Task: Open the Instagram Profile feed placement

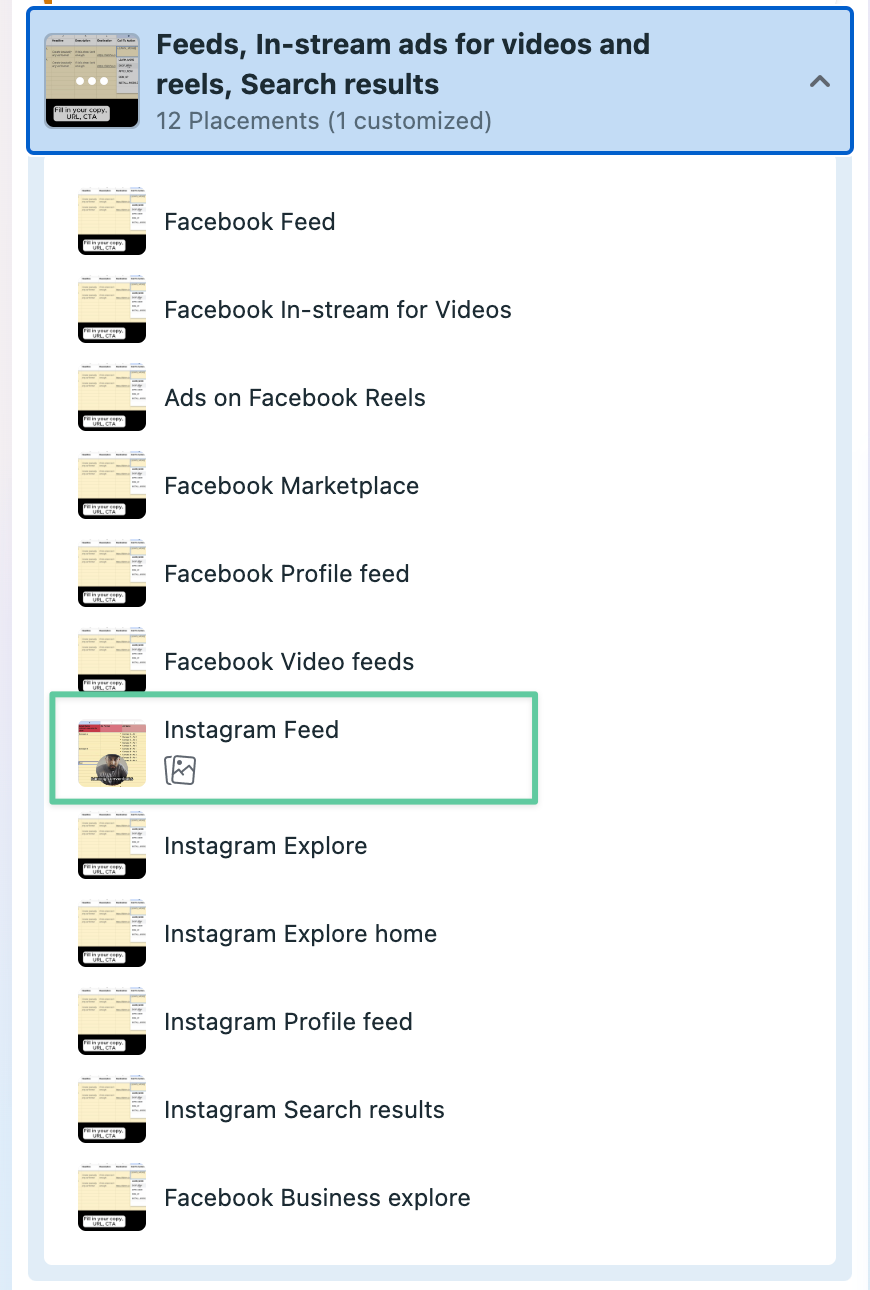Action: pos(288,1022)
